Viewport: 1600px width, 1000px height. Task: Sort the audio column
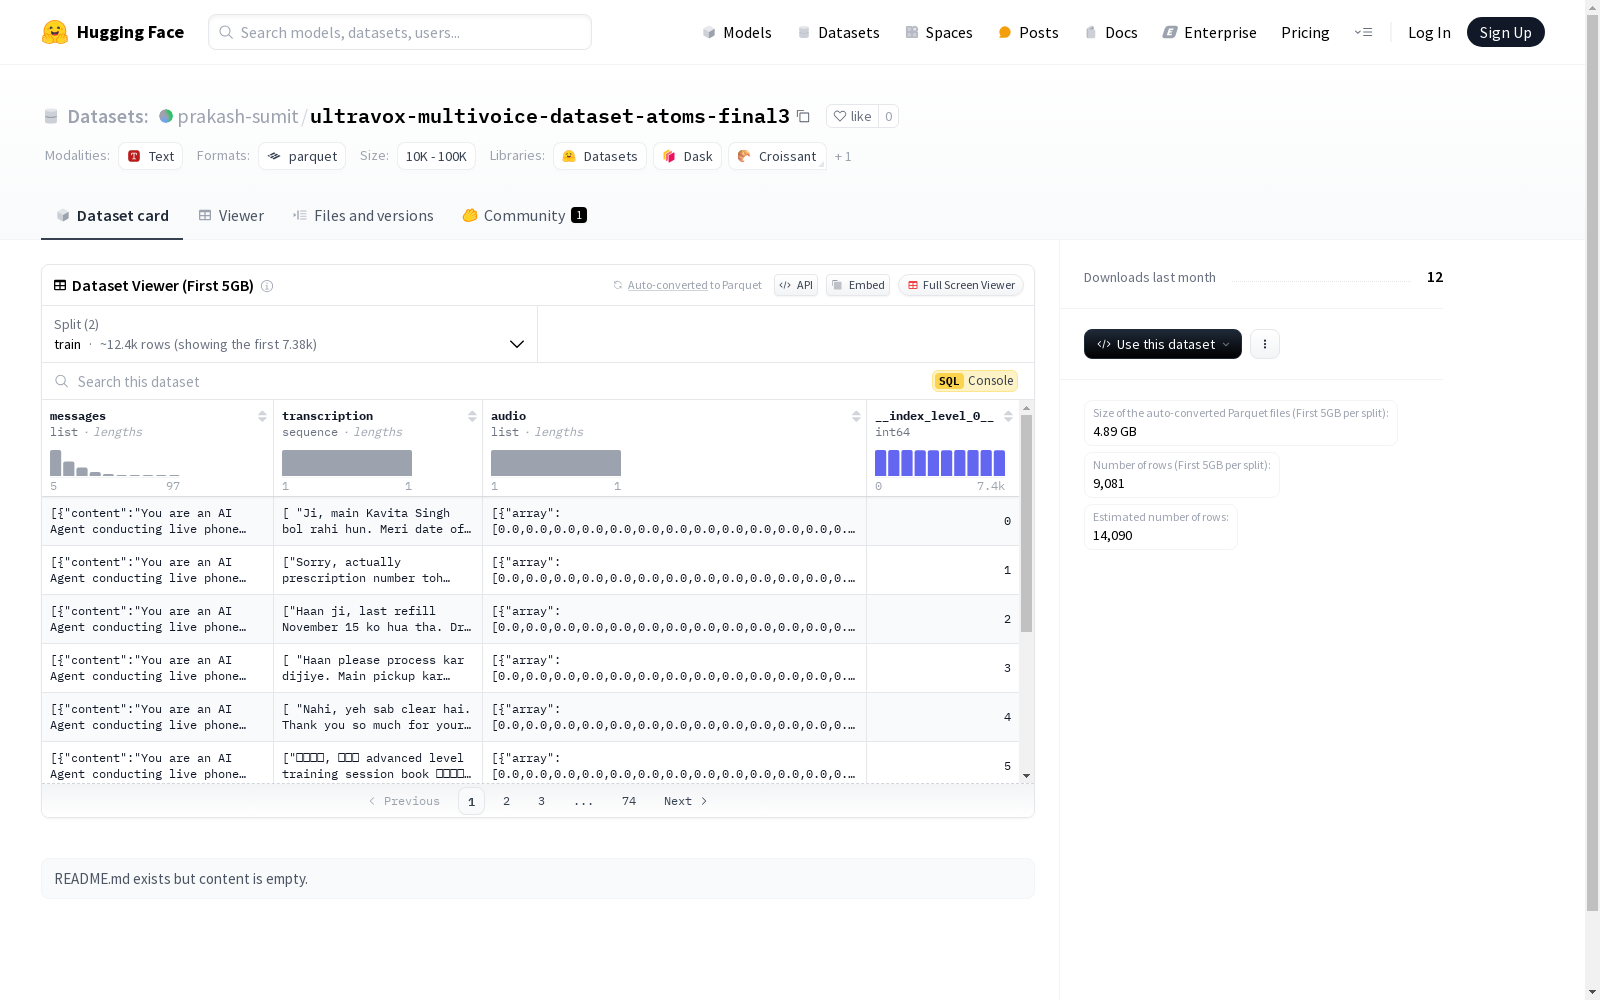(x=856, y=416)
